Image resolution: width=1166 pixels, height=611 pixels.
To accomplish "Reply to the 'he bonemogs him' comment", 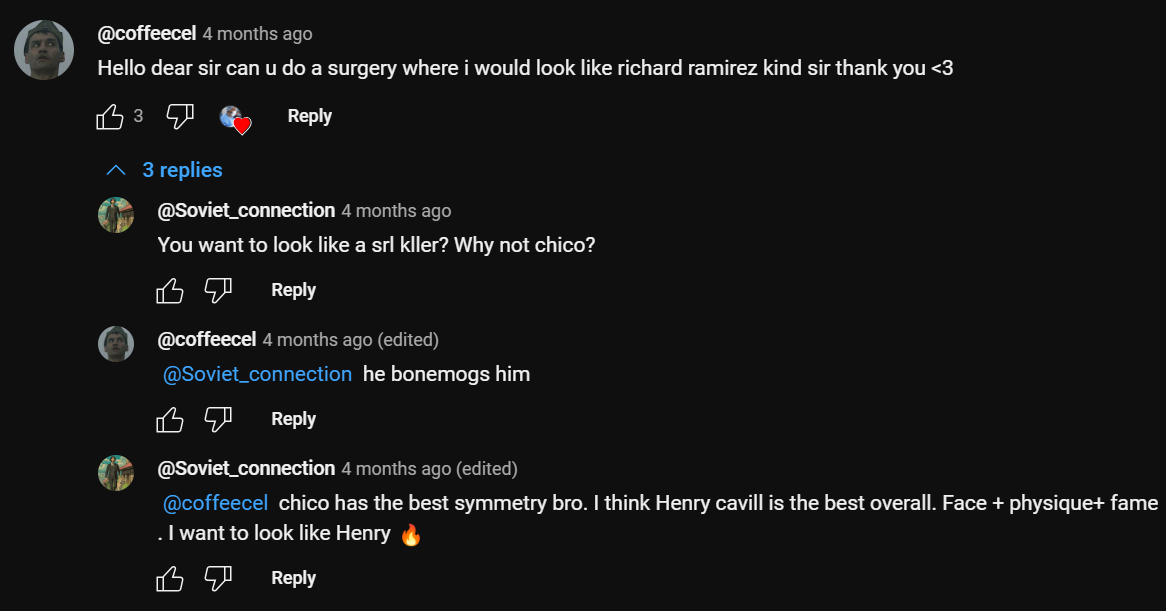I will pos(293,419).
